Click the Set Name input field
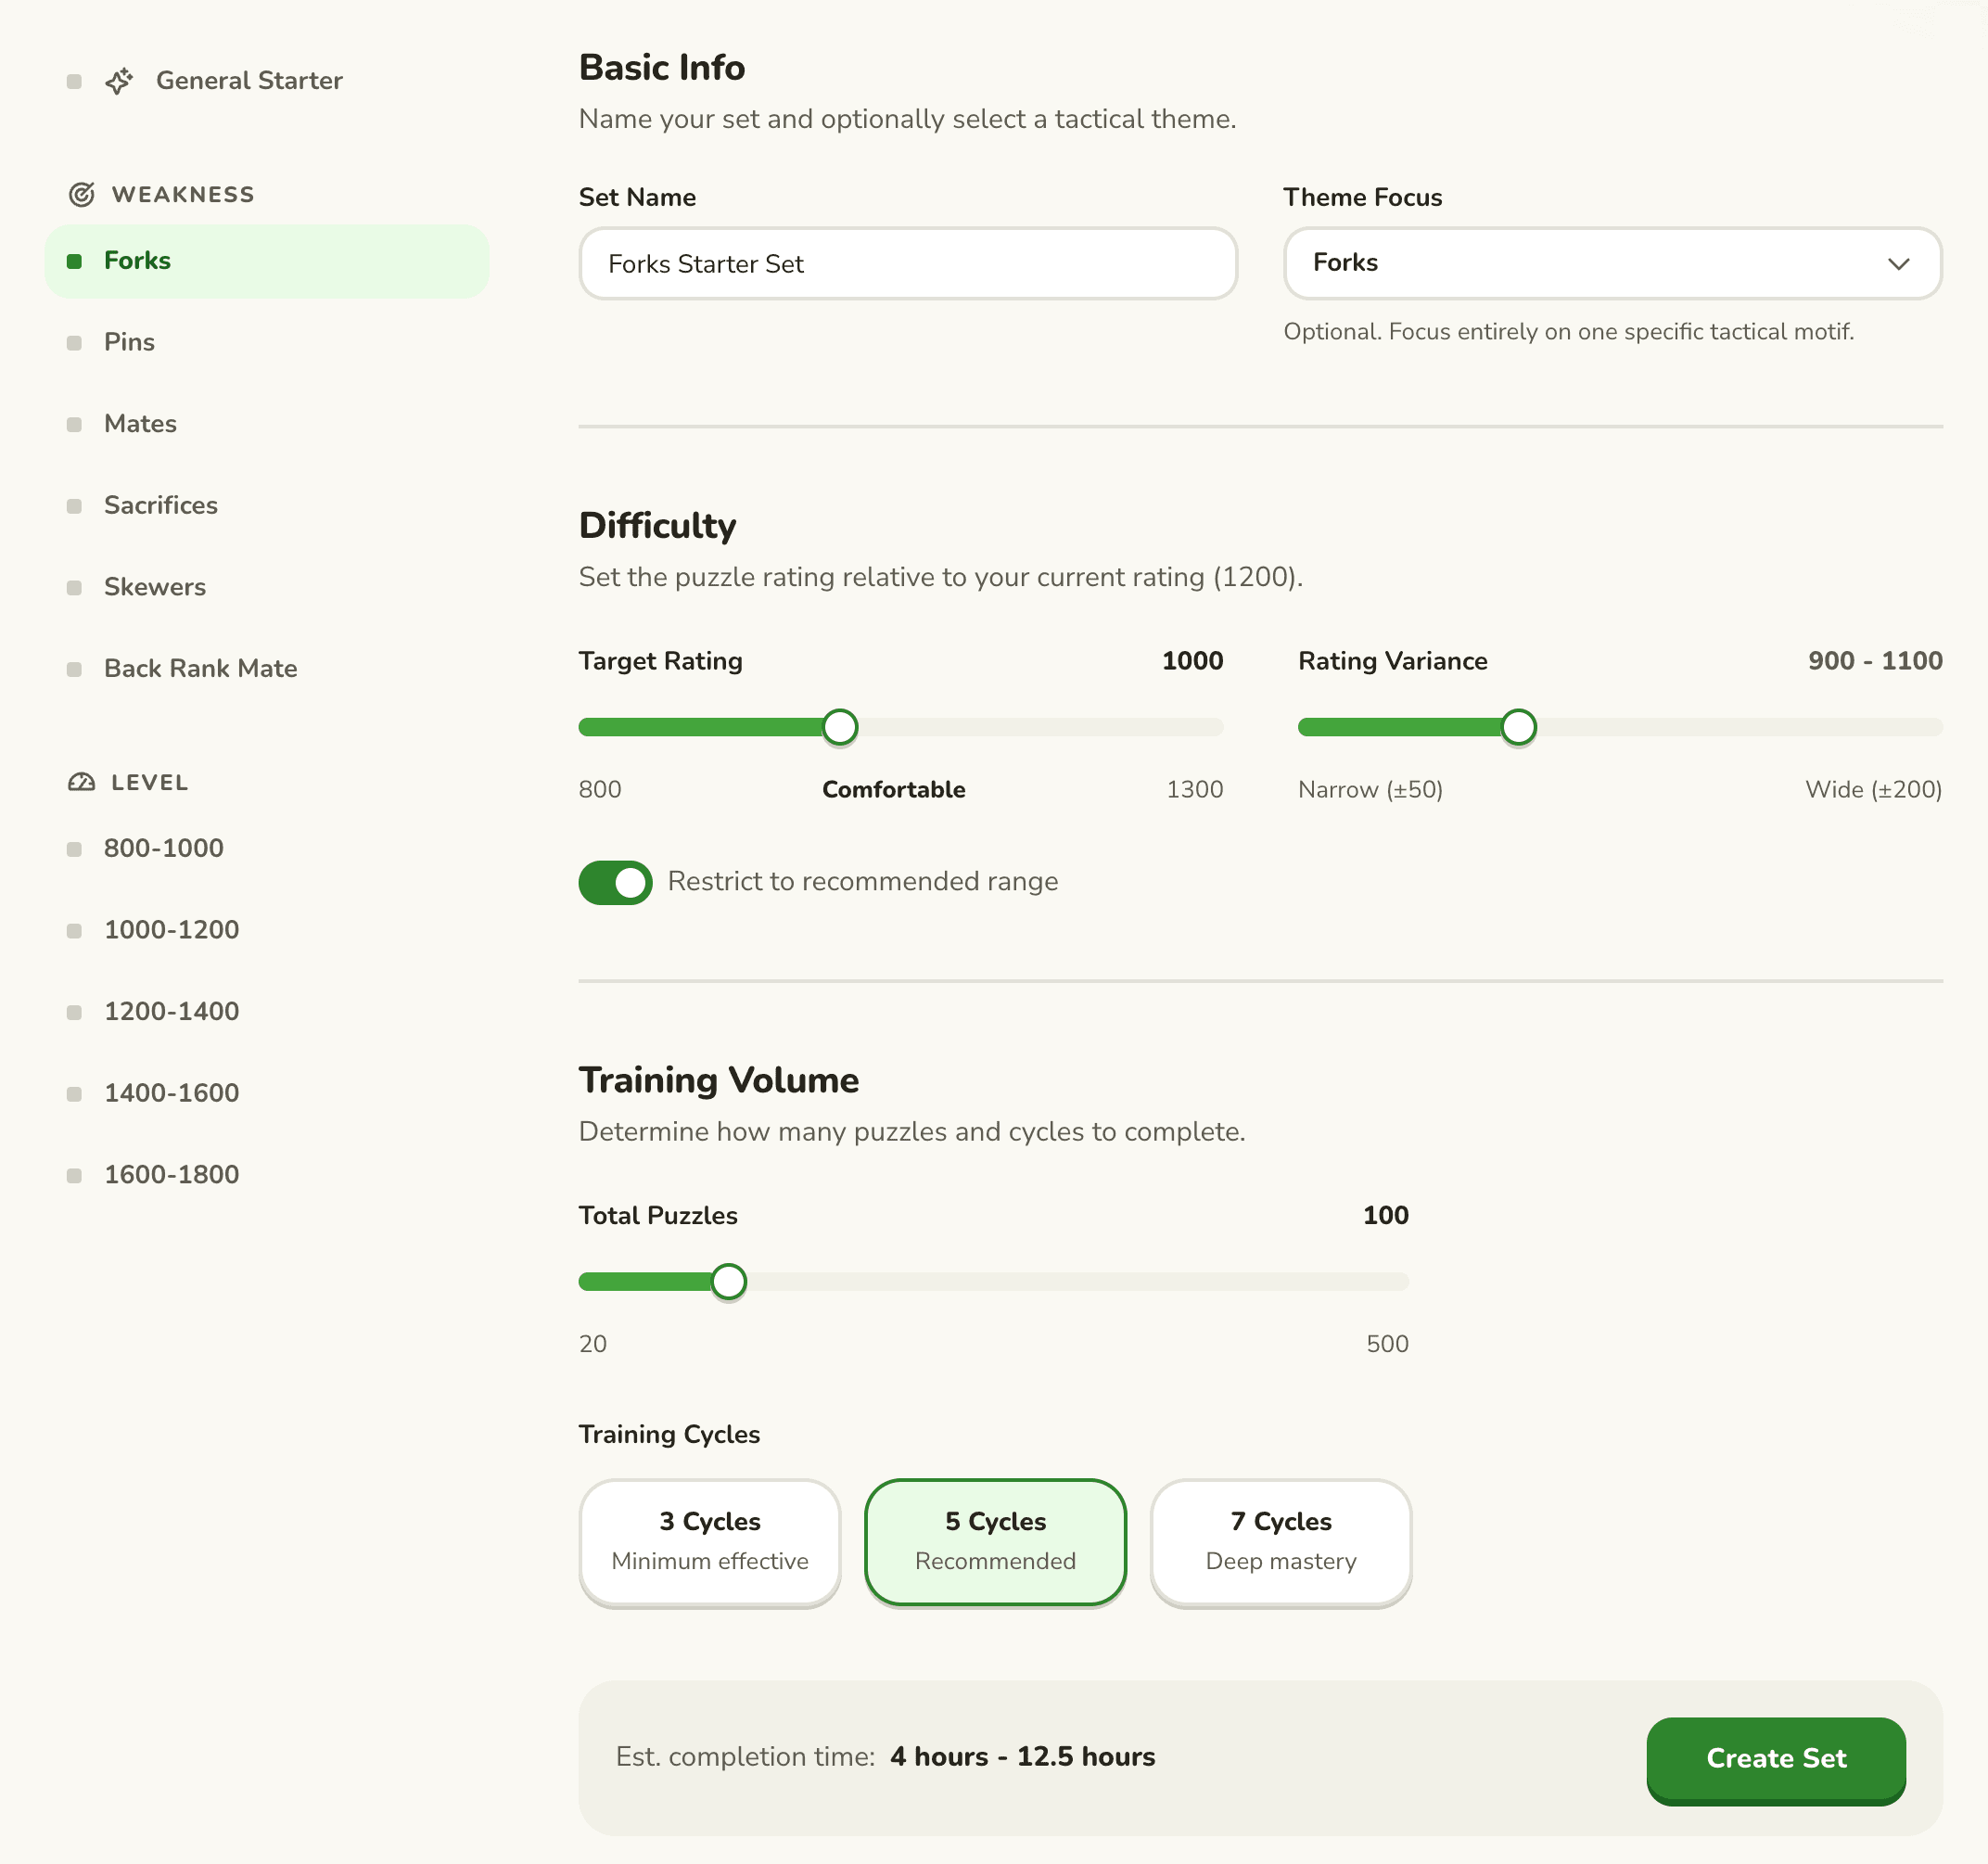1988x1864 pixels. 908,264
